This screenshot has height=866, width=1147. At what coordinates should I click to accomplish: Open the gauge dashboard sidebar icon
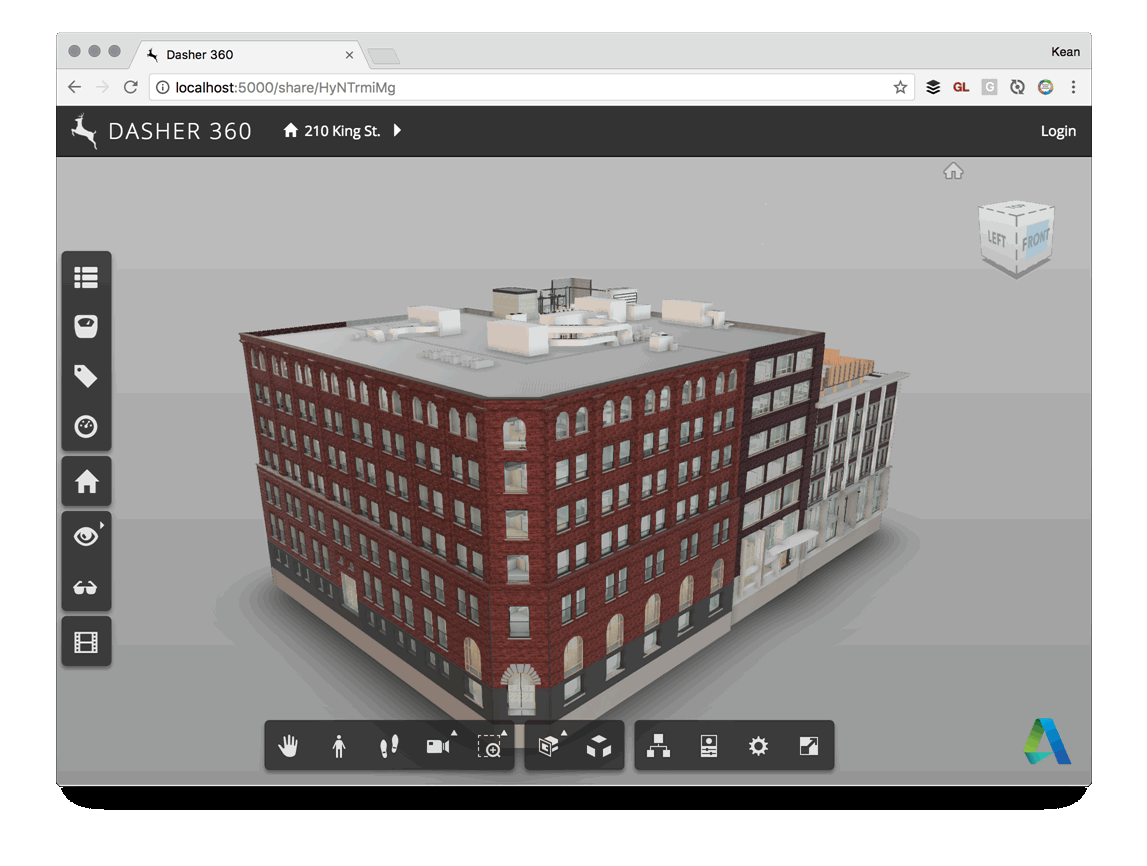point(86,427)
